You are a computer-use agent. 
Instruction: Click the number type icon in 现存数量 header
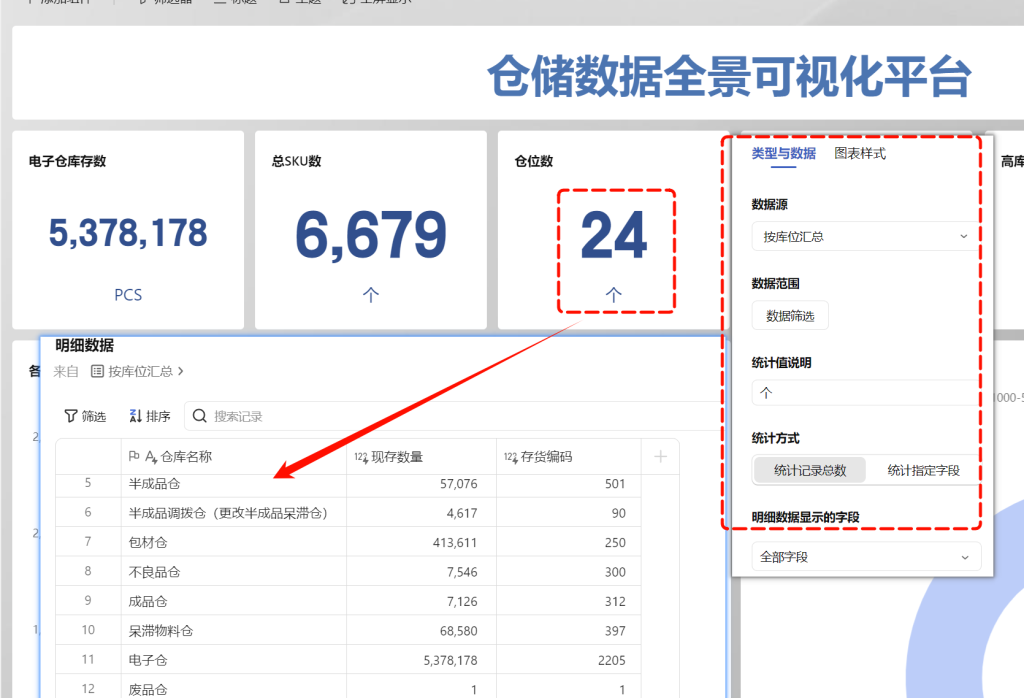361,457
